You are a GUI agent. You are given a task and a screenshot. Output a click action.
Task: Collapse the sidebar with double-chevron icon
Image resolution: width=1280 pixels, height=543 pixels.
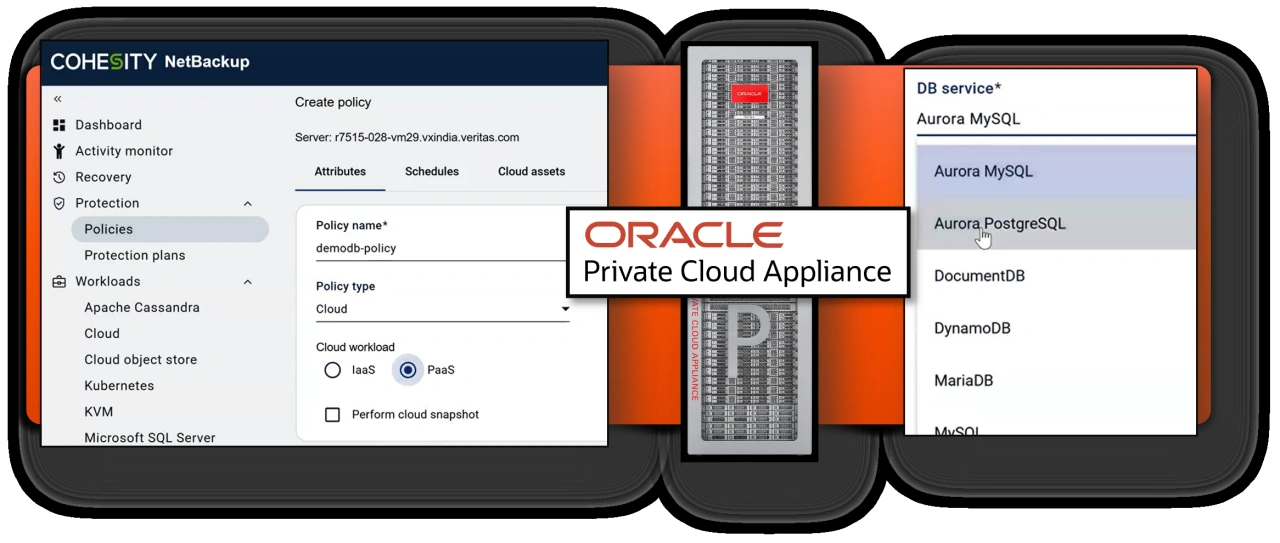tap(58, 99)
